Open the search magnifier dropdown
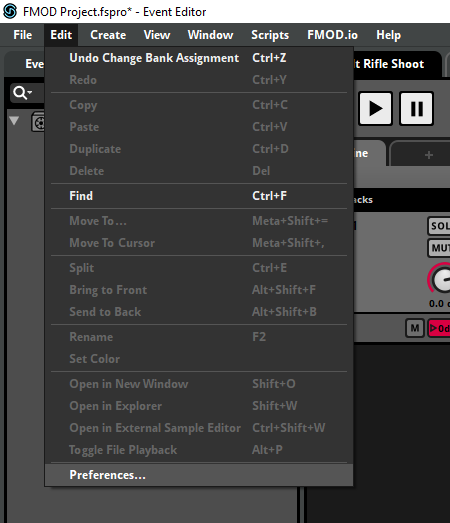This screenshot has height=523, width=450. (x=23, y=93)
